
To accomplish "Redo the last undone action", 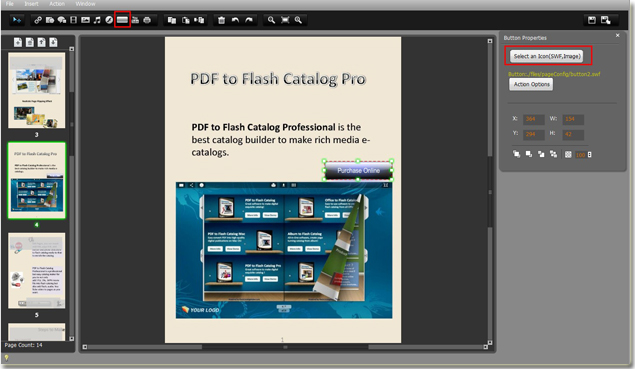I will pyautogui.click(x=249, y=20).
